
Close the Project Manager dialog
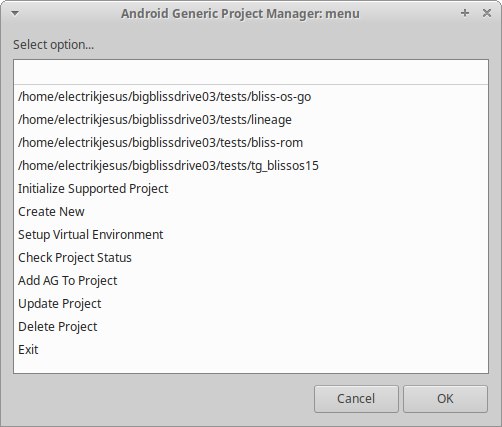(487, 13)
